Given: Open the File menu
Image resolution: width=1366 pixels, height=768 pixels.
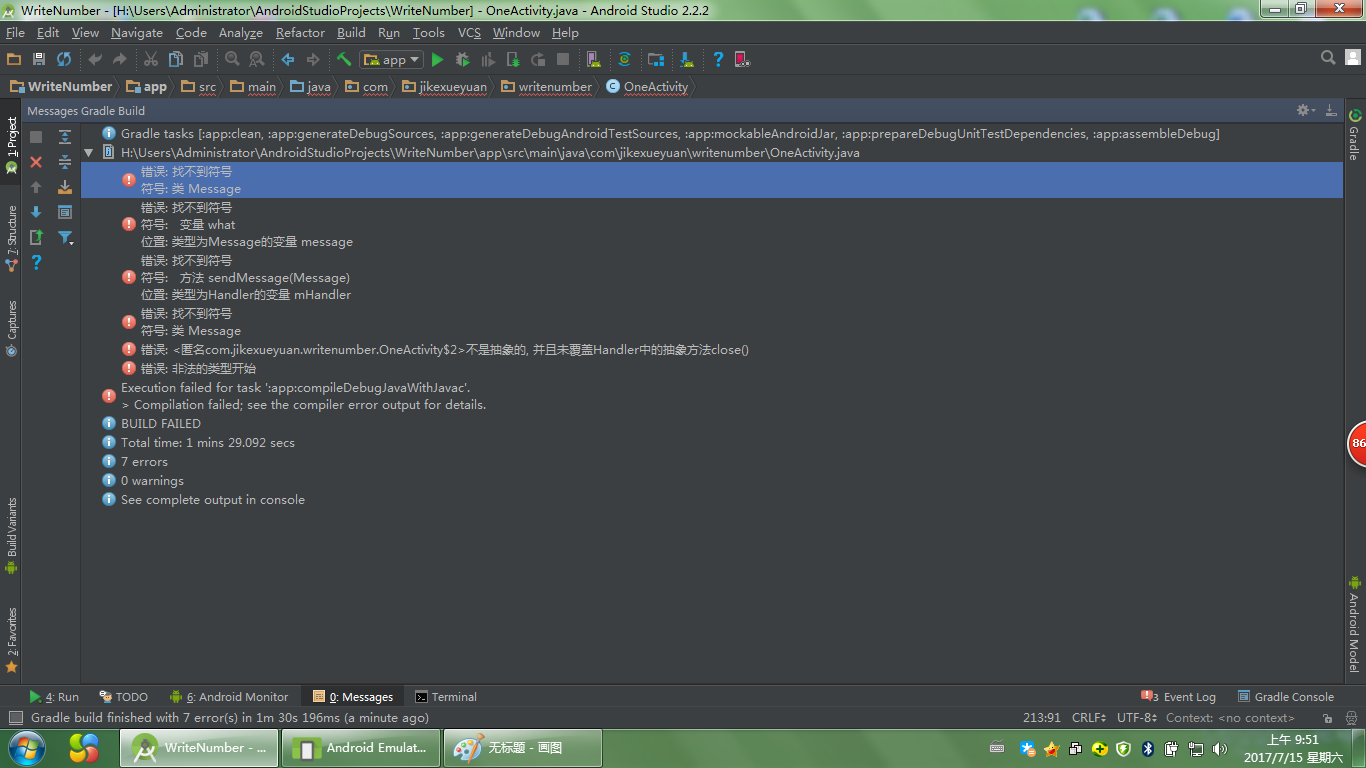Looking at the screenshot, I should point(15,33).
